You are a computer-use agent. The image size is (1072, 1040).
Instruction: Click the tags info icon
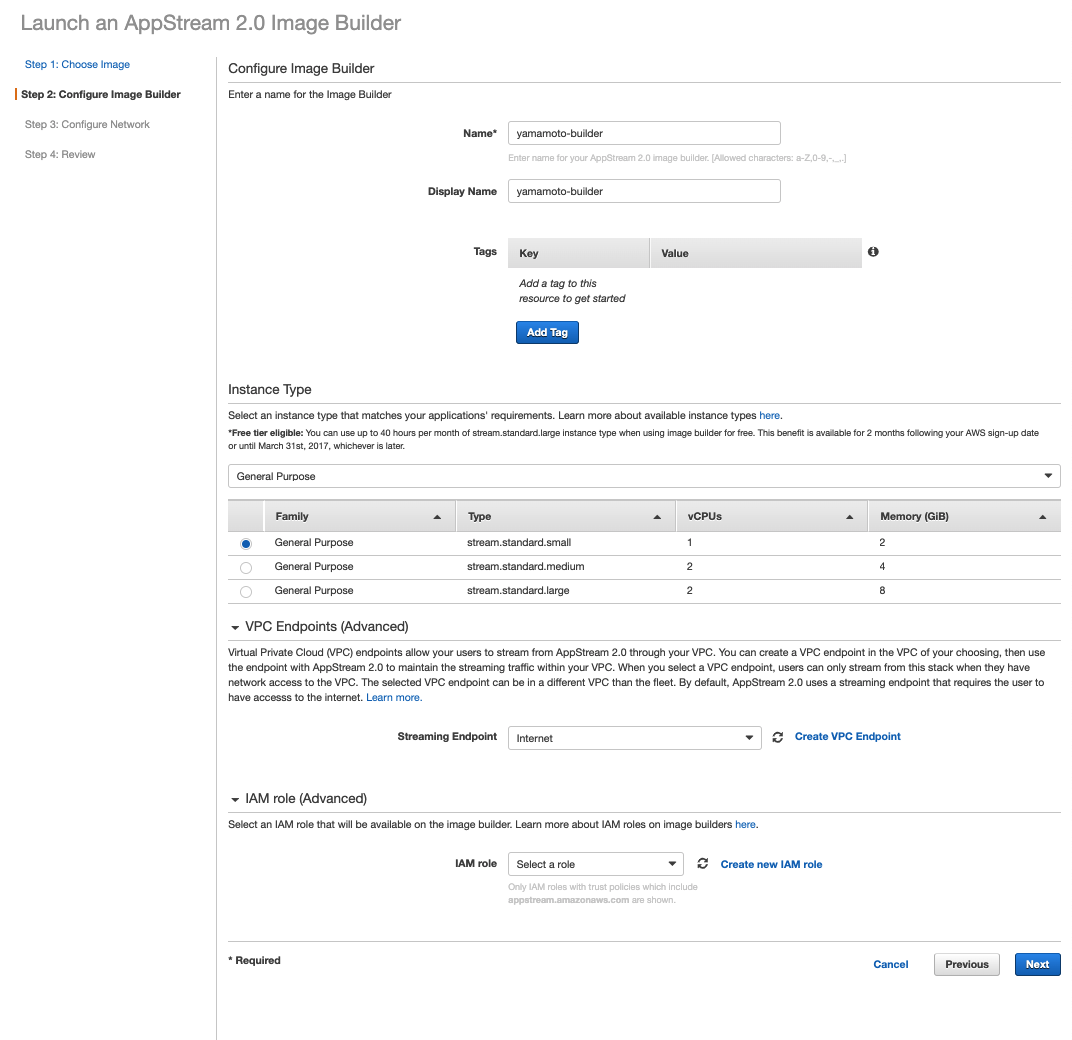pyautogui.click(x=873, y=252)
